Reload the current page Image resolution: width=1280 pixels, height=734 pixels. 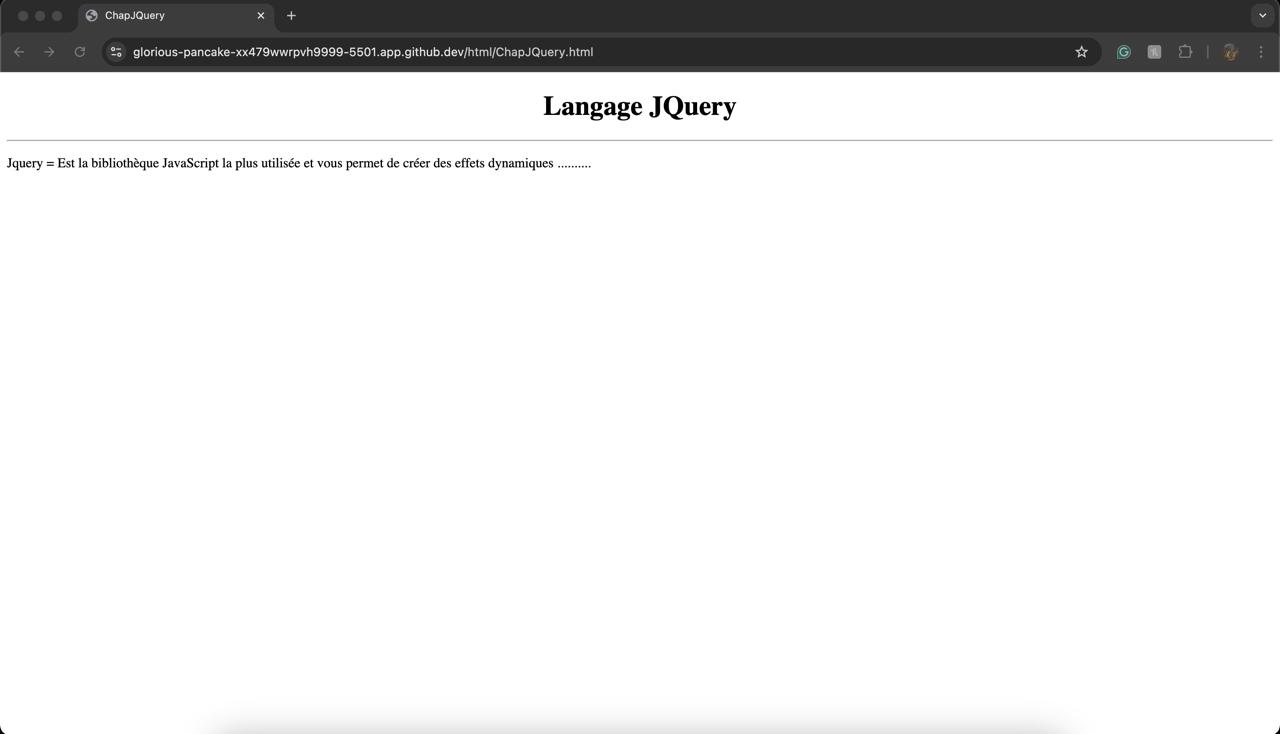coord(80,52)
